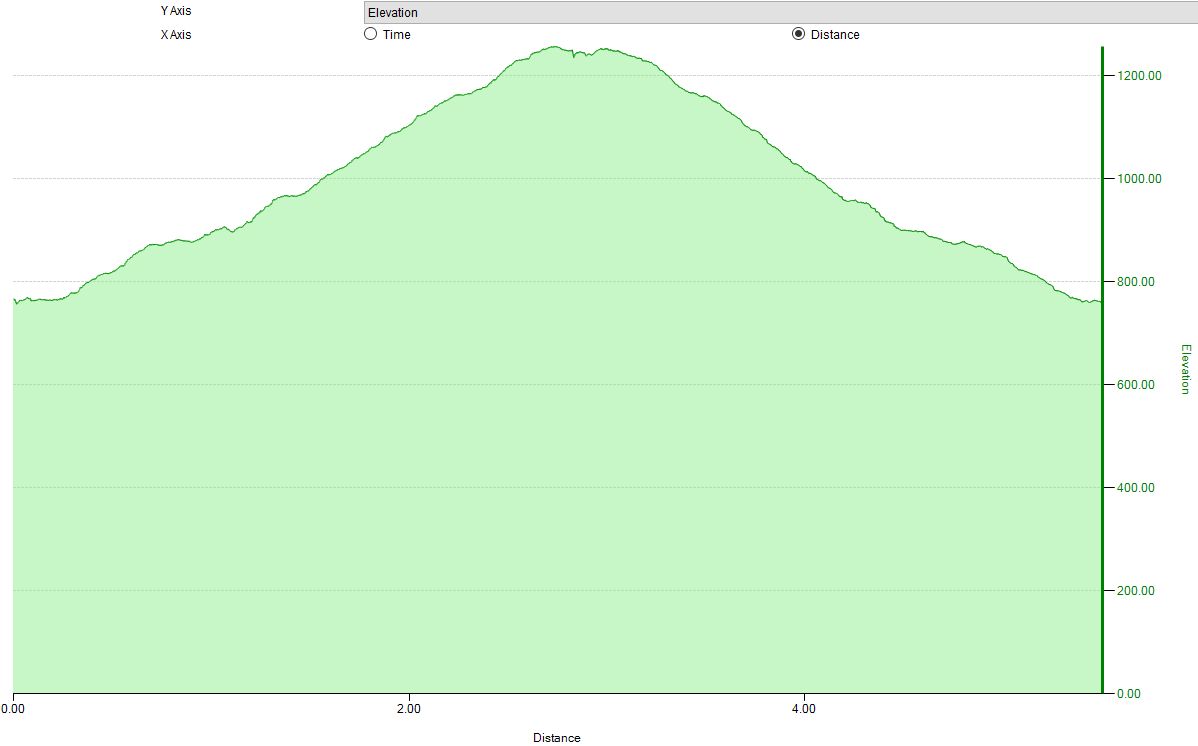Click the elevation profile peak on the chart
This screenshot has height=746, width=1198.
[x=555, y=47]
